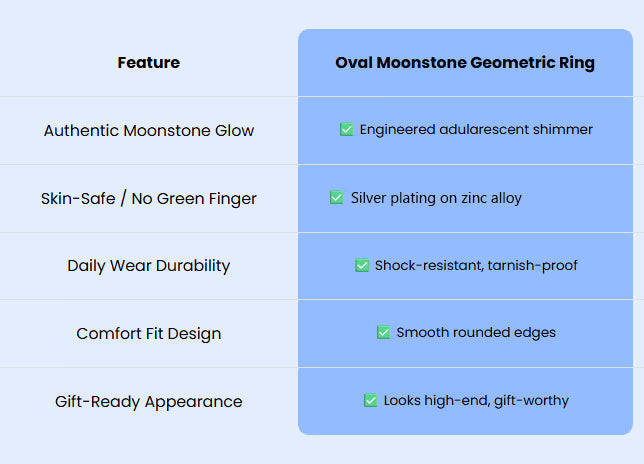Select the Feature column header

coord(149,62)
